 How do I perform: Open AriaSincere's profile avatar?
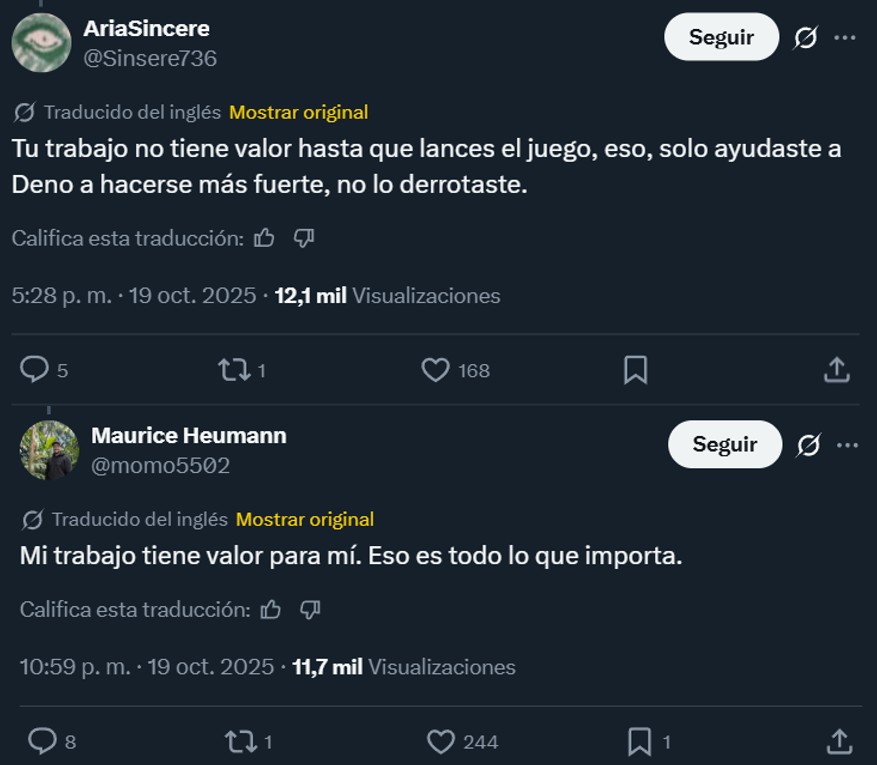[x=41, y=43]
